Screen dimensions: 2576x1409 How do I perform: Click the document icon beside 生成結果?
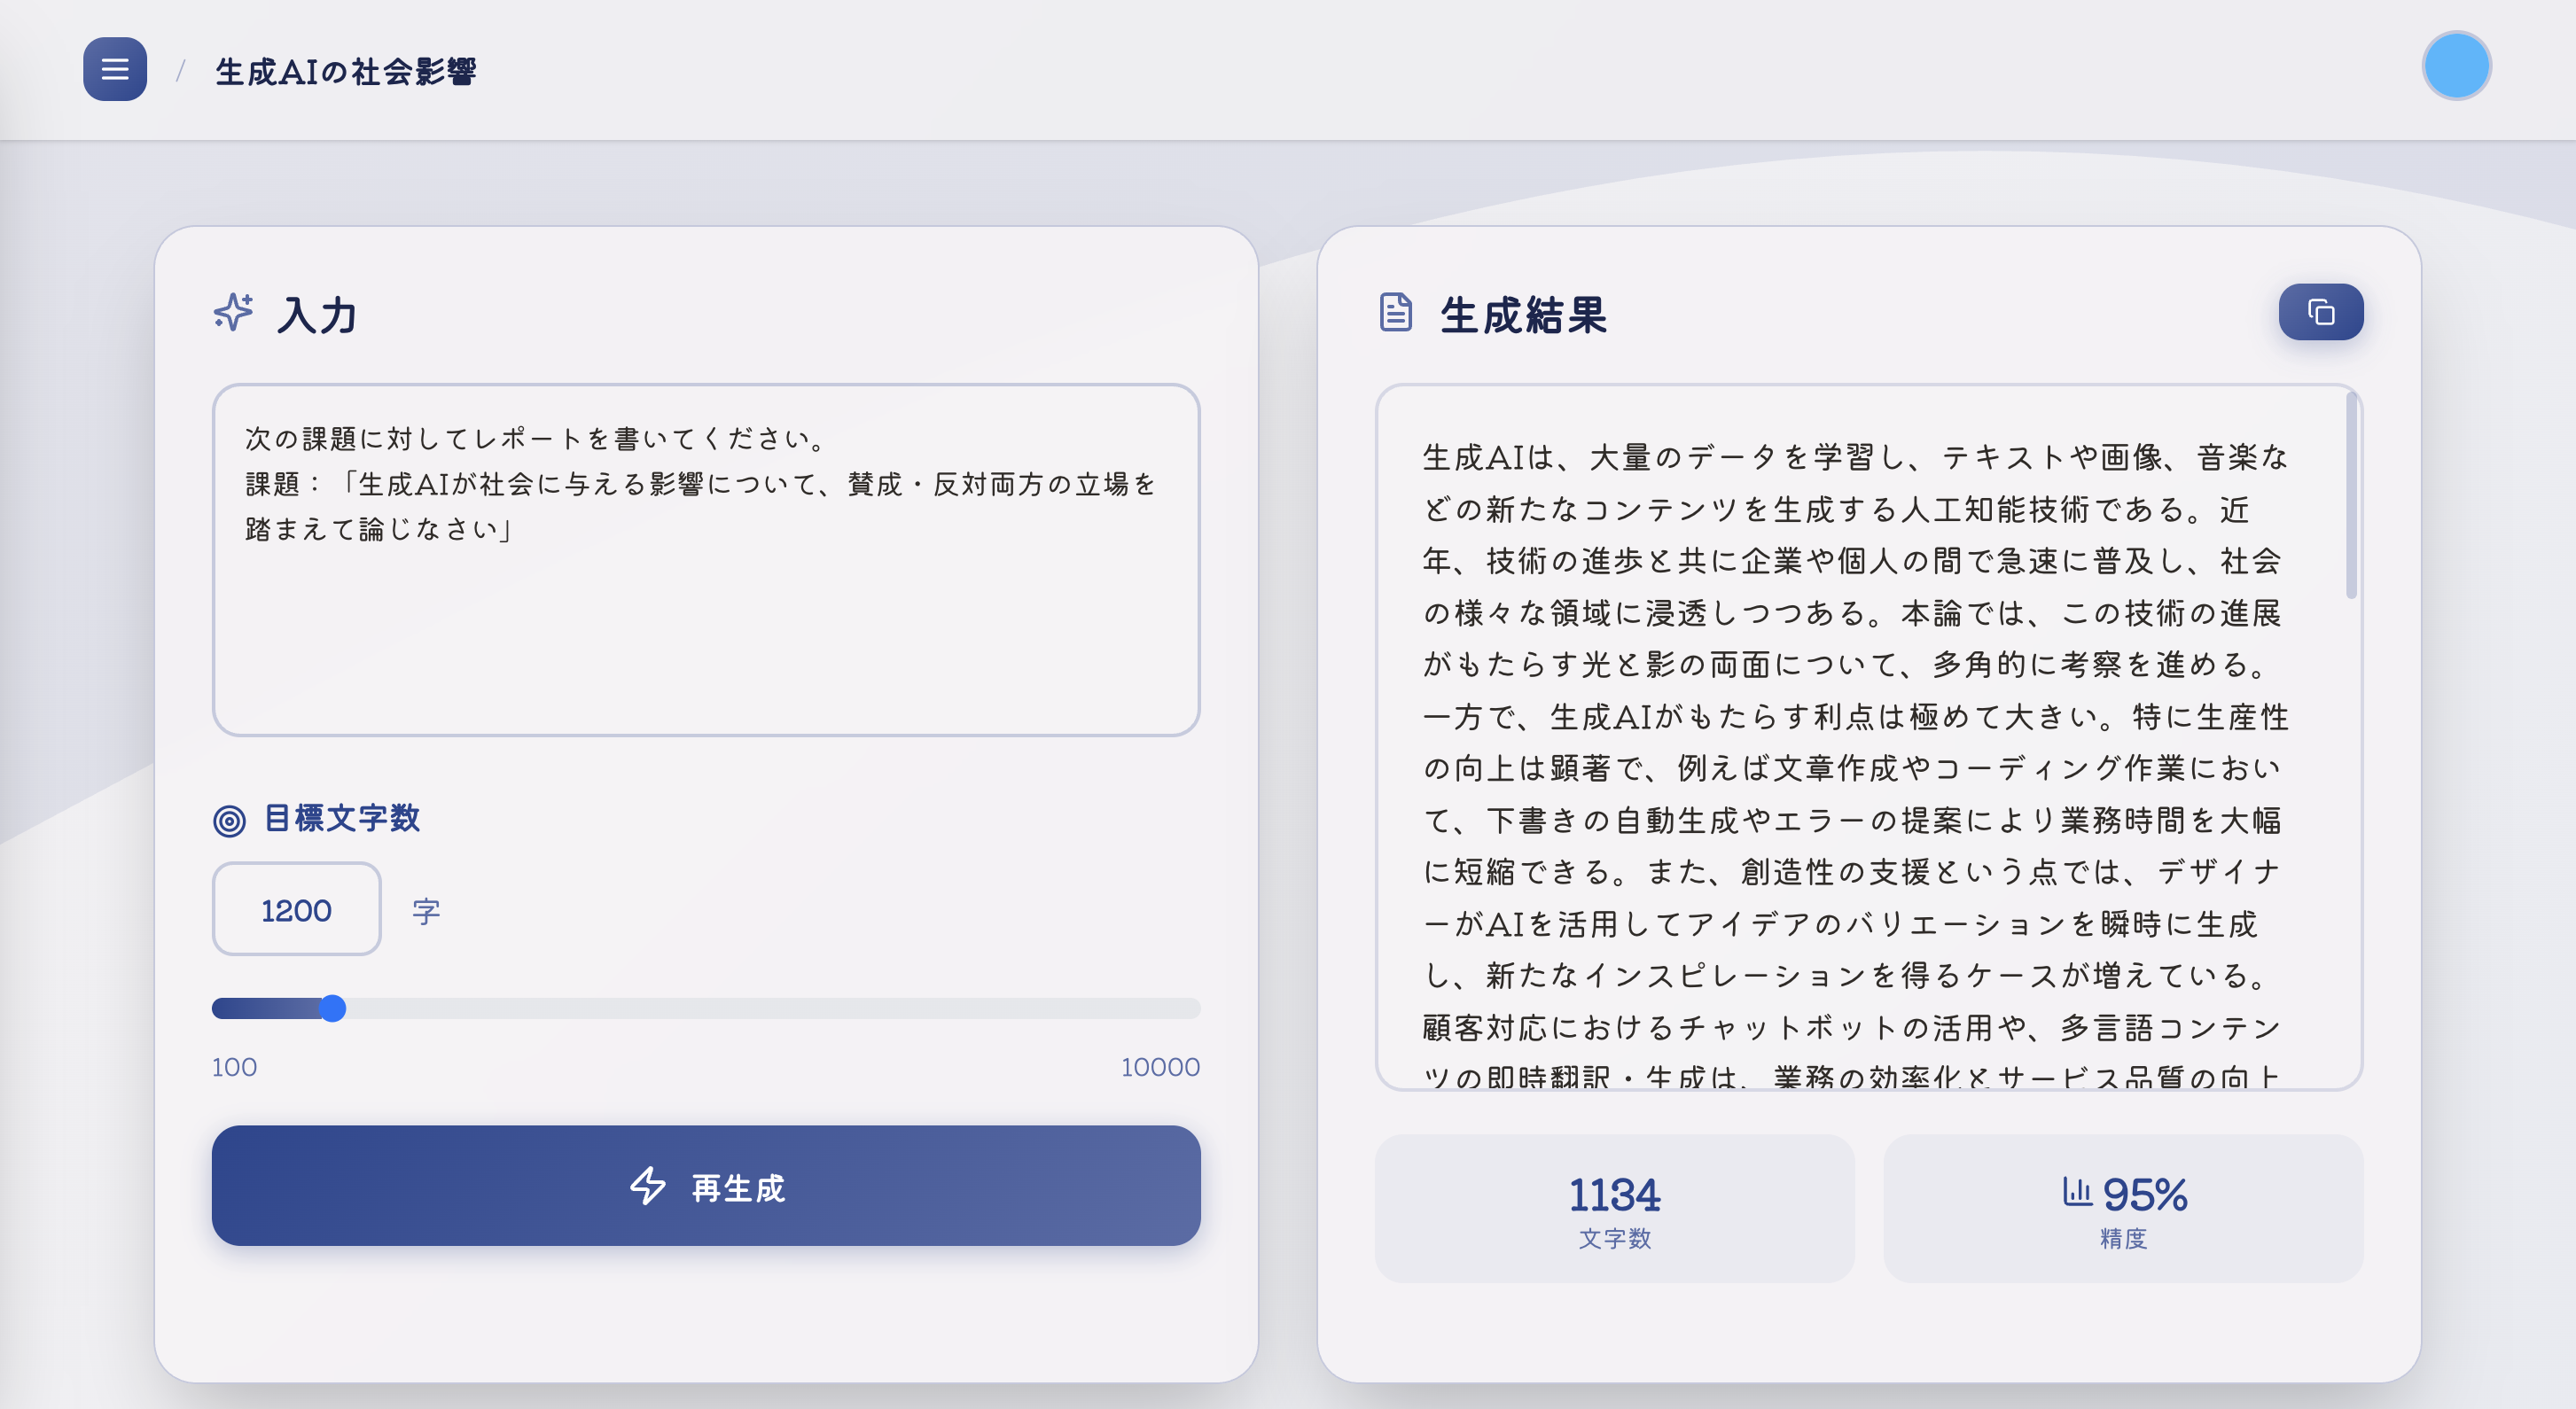[1394, 312]
